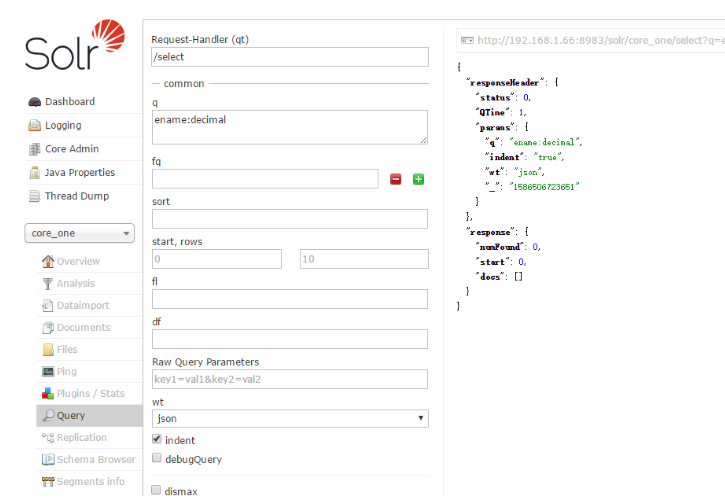Open the core_one core selector dropdown
The height and width of the screenshot is (498, 725).
(79, 233)
